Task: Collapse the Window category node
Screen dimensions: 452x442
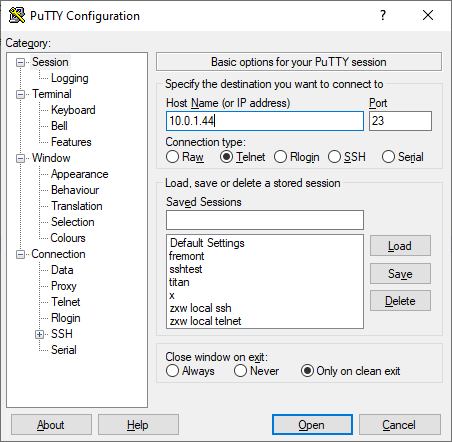Action: coord(21,158)
